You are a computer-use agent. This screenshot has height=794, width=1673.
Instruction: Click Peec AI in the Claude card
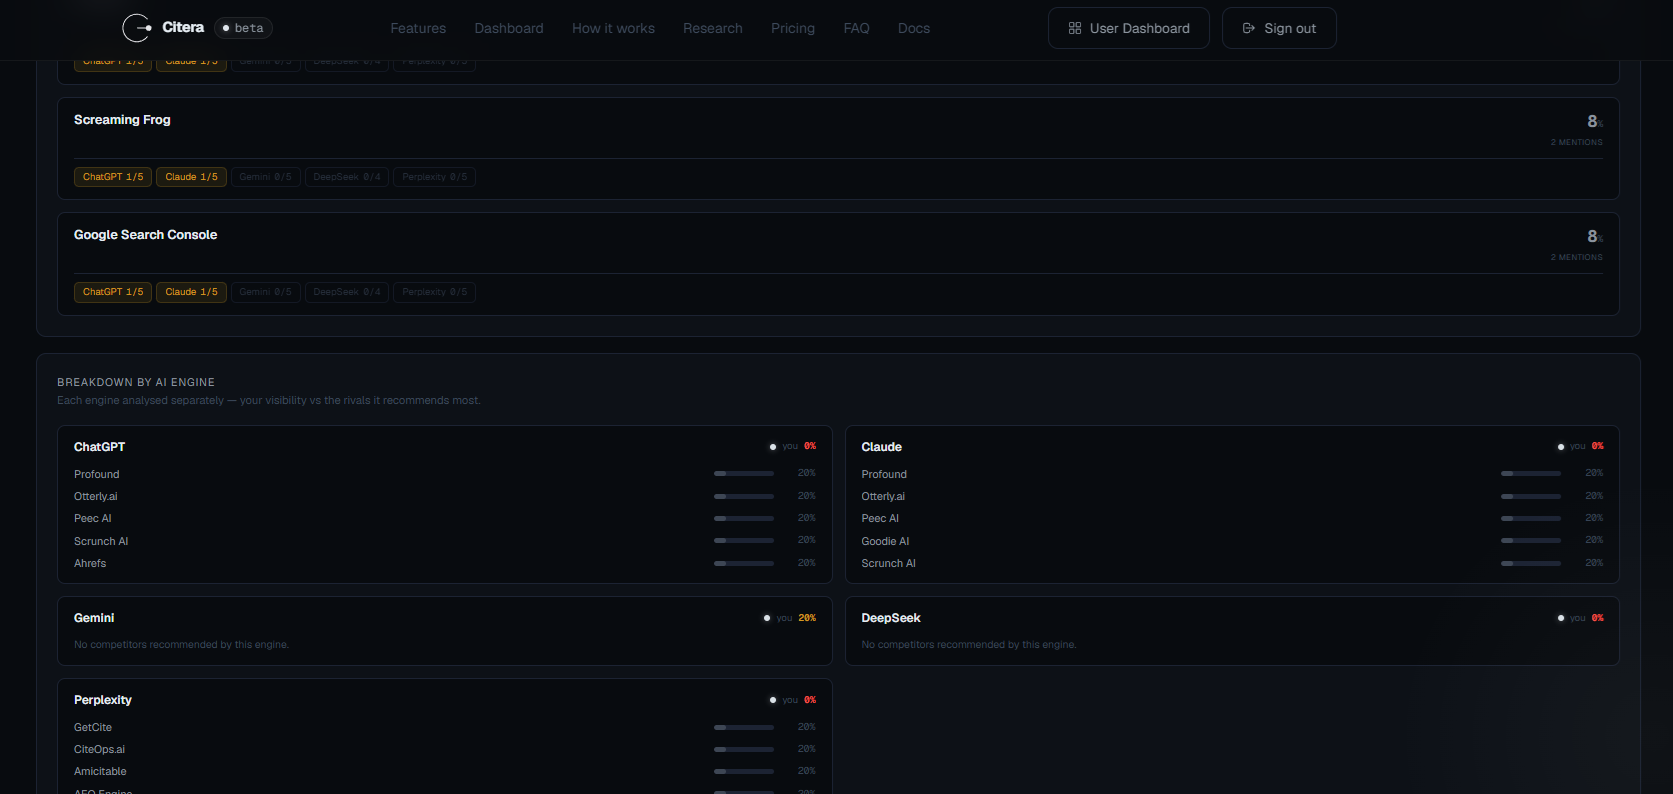[880, 518]
